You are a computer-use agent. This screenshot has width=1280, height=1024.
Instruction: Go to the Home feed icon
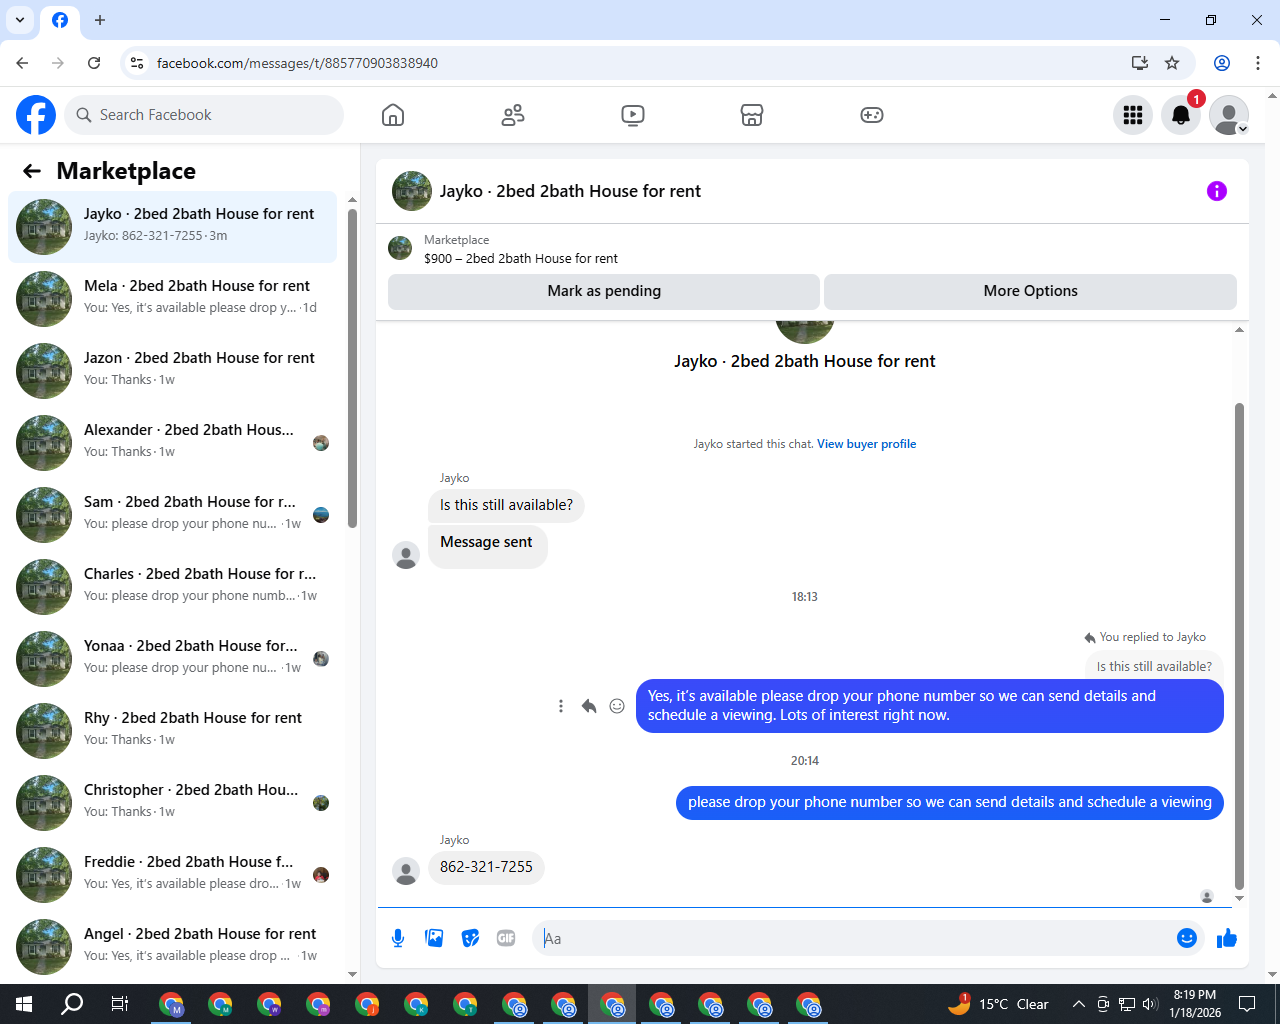(393, 115)
